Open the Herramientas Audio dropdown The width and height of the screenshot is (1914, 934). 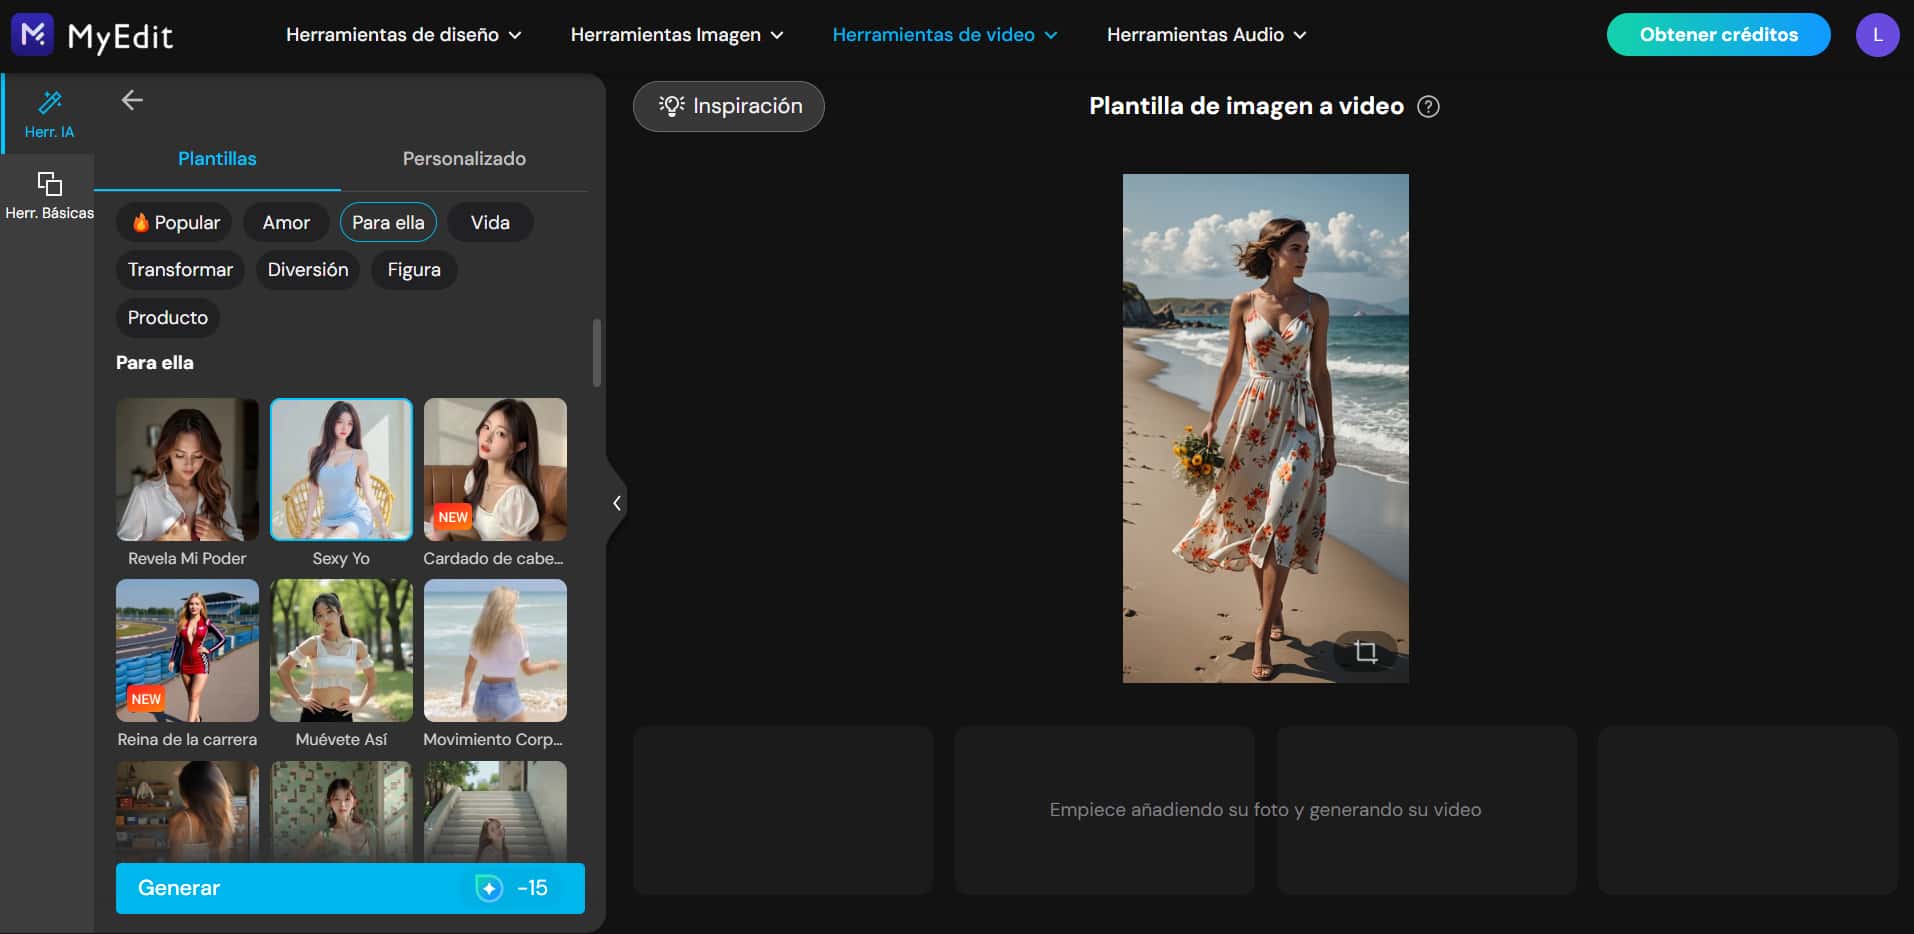coord(1205,34)
